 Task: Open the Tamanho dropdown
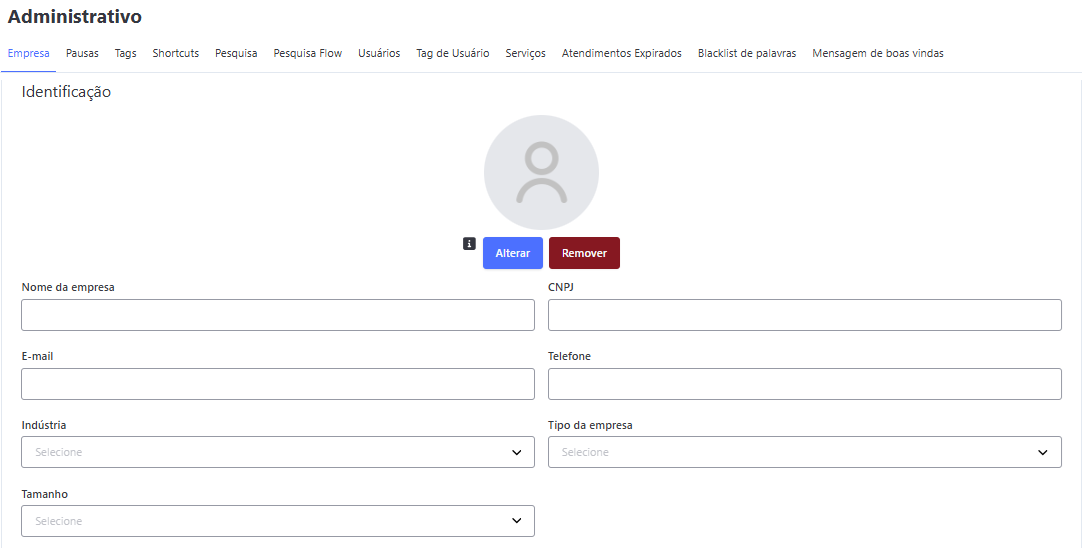point(278,520)
